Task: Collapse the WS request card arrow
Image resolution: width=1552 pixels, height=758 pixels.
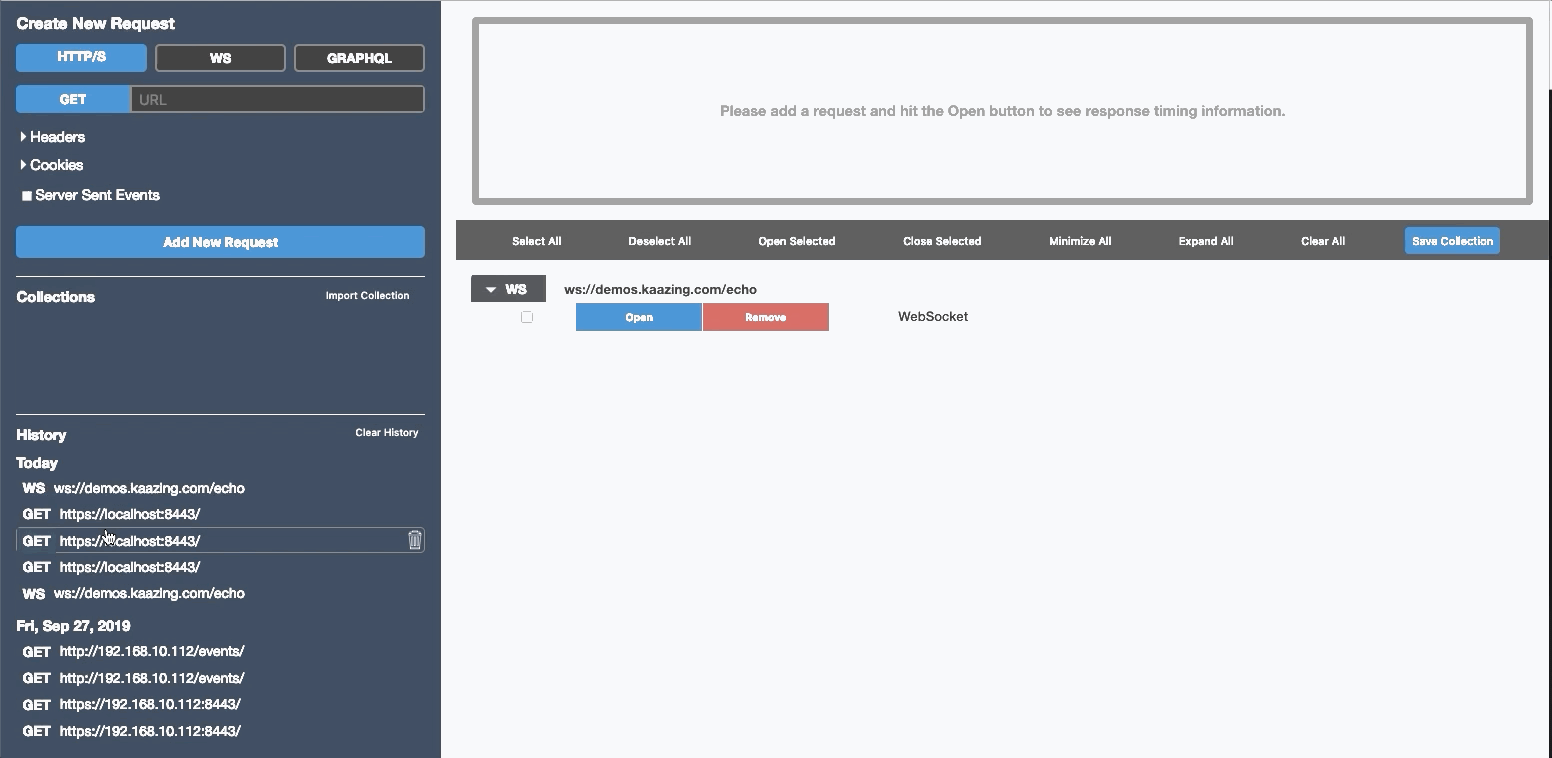Action: pos(491,290)
